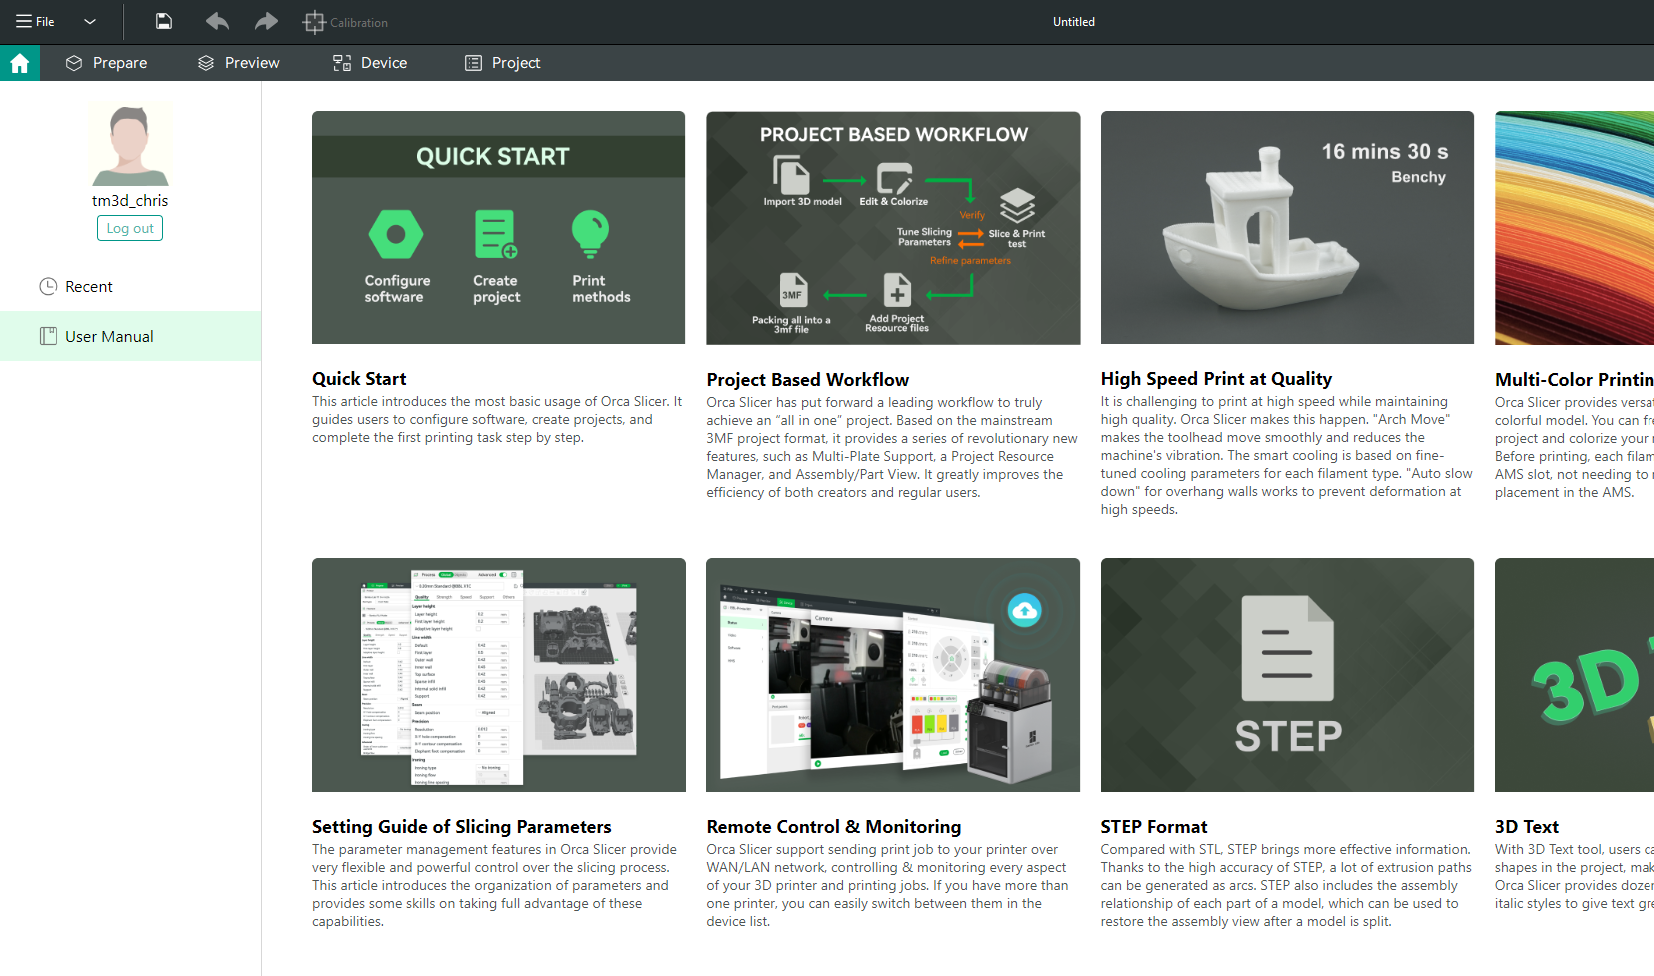1654x976 pixels.
Task: Open the slicing parameters guide thumbnail
Action: point(498,675)
